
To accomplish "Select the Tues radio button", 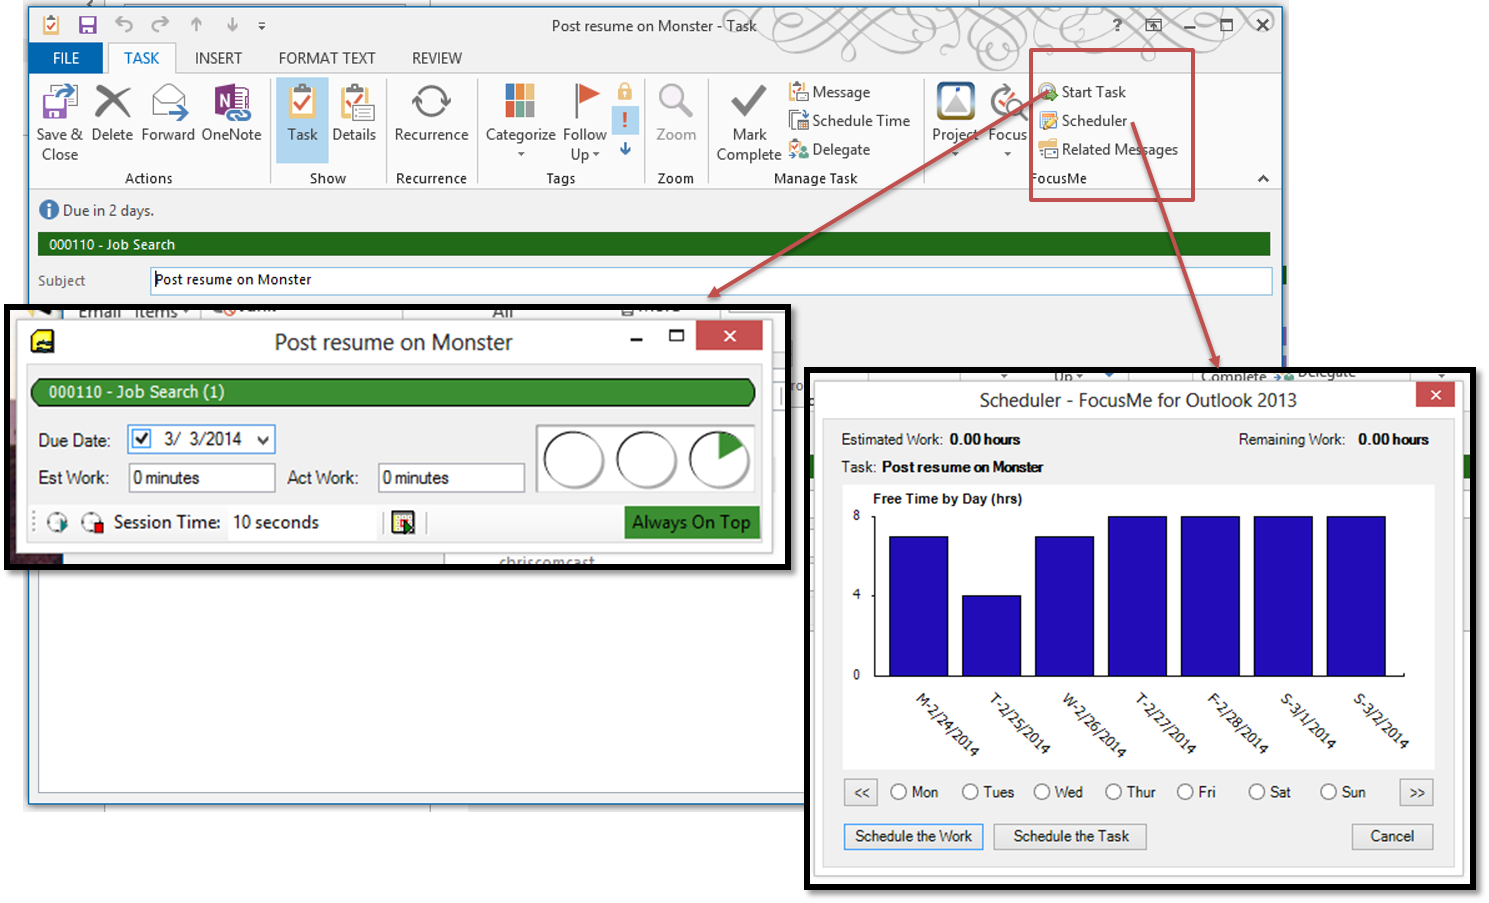I will coord(970,792).
